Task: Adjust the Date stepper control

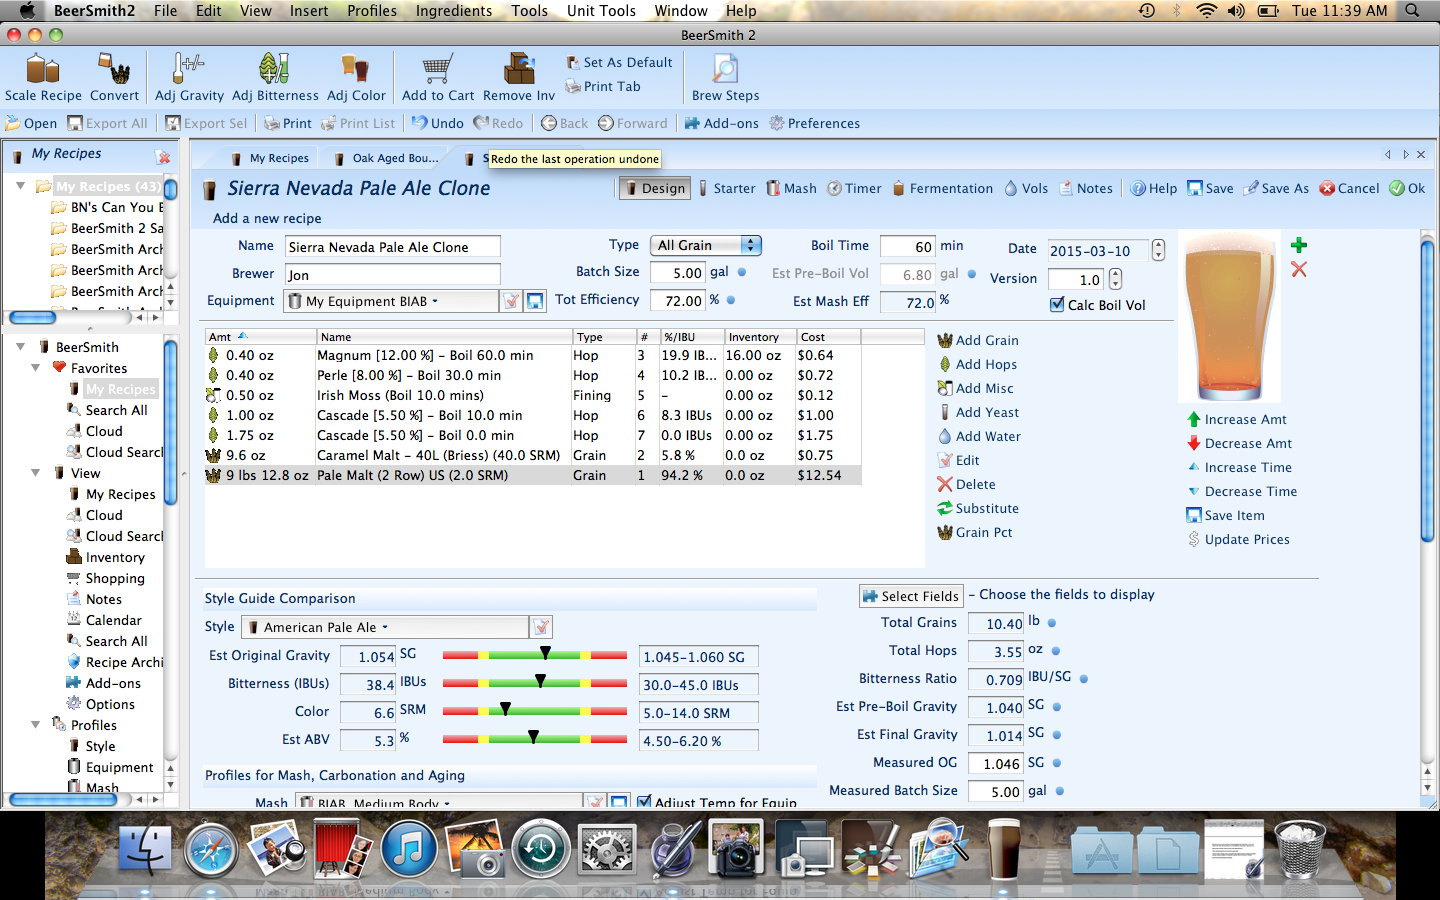Action: point(1158,250)
